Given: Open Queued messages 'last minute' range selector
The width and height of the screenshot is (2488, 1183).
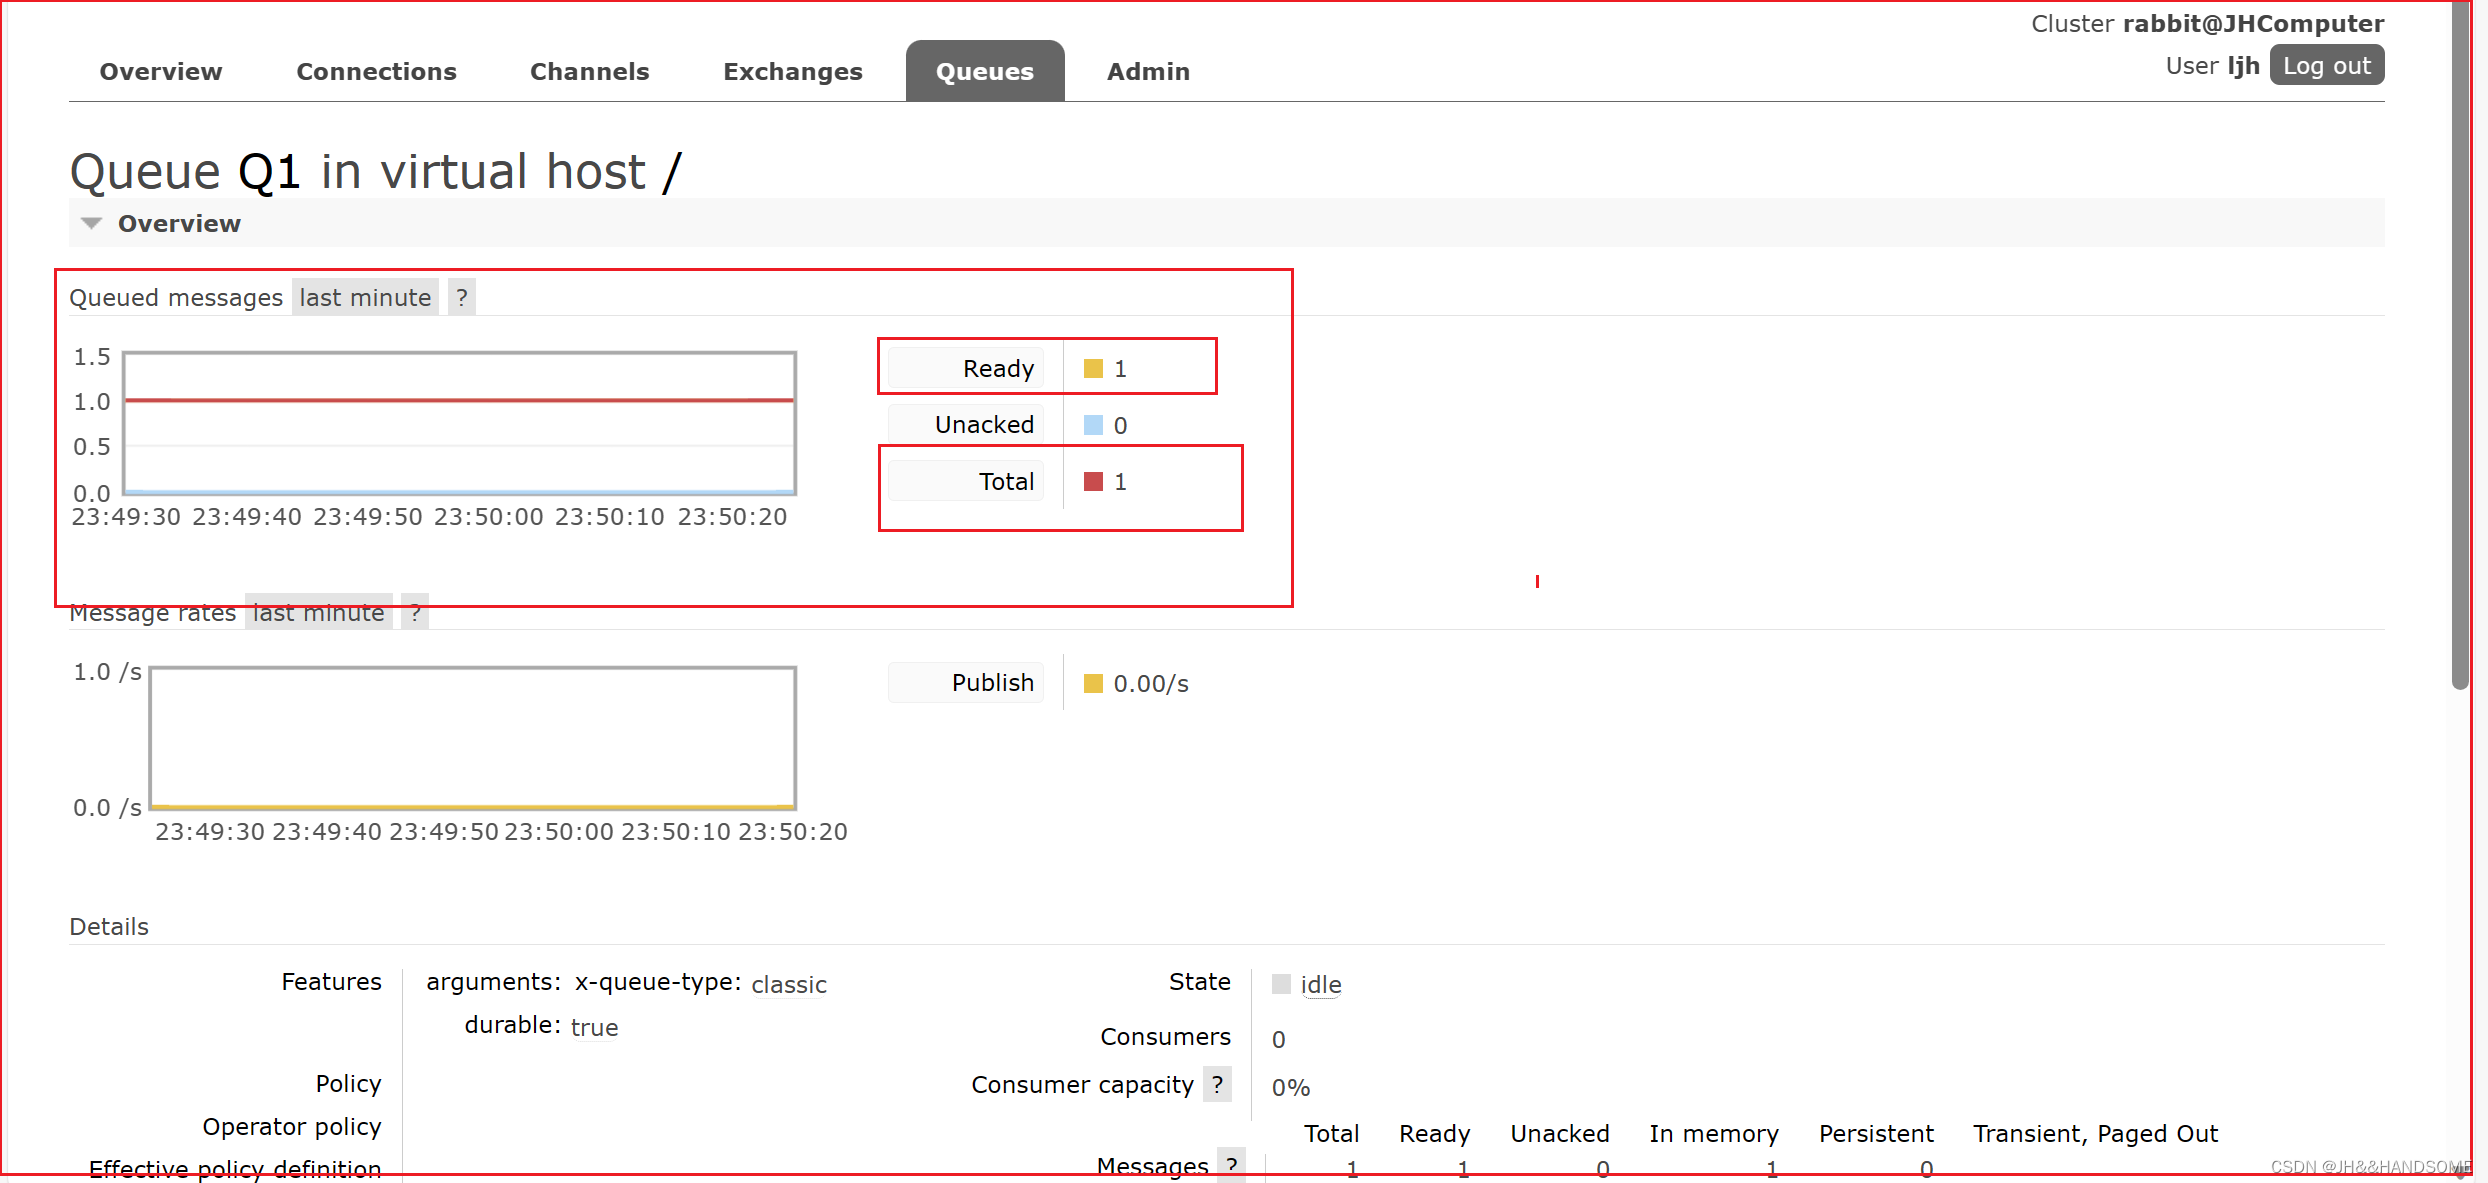Looking at the screenshot, I should click(365, 297).
